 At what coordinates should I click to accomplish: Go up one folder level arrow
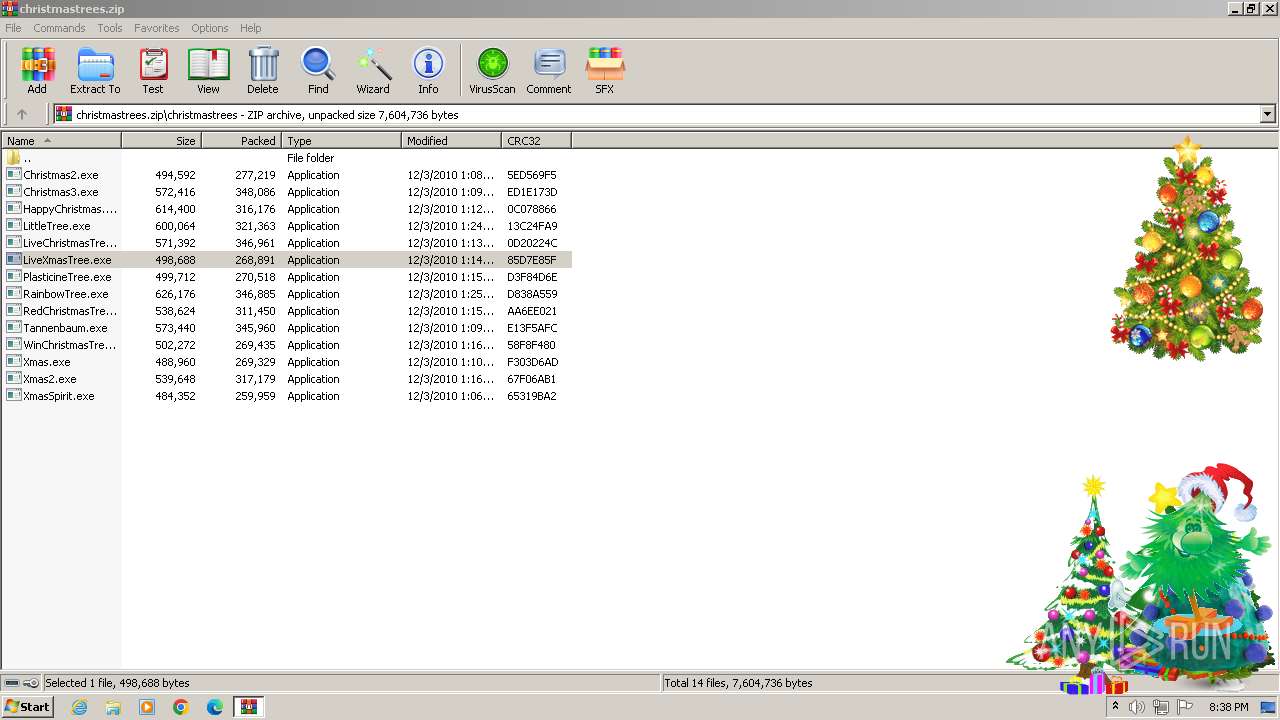click(x=22, y=114)
